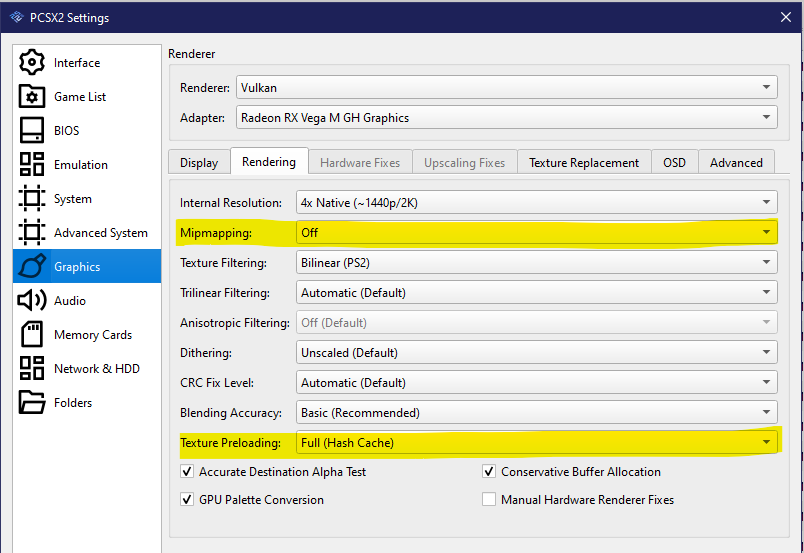Switch to the Texture Replacement tab

pos(584,163)
